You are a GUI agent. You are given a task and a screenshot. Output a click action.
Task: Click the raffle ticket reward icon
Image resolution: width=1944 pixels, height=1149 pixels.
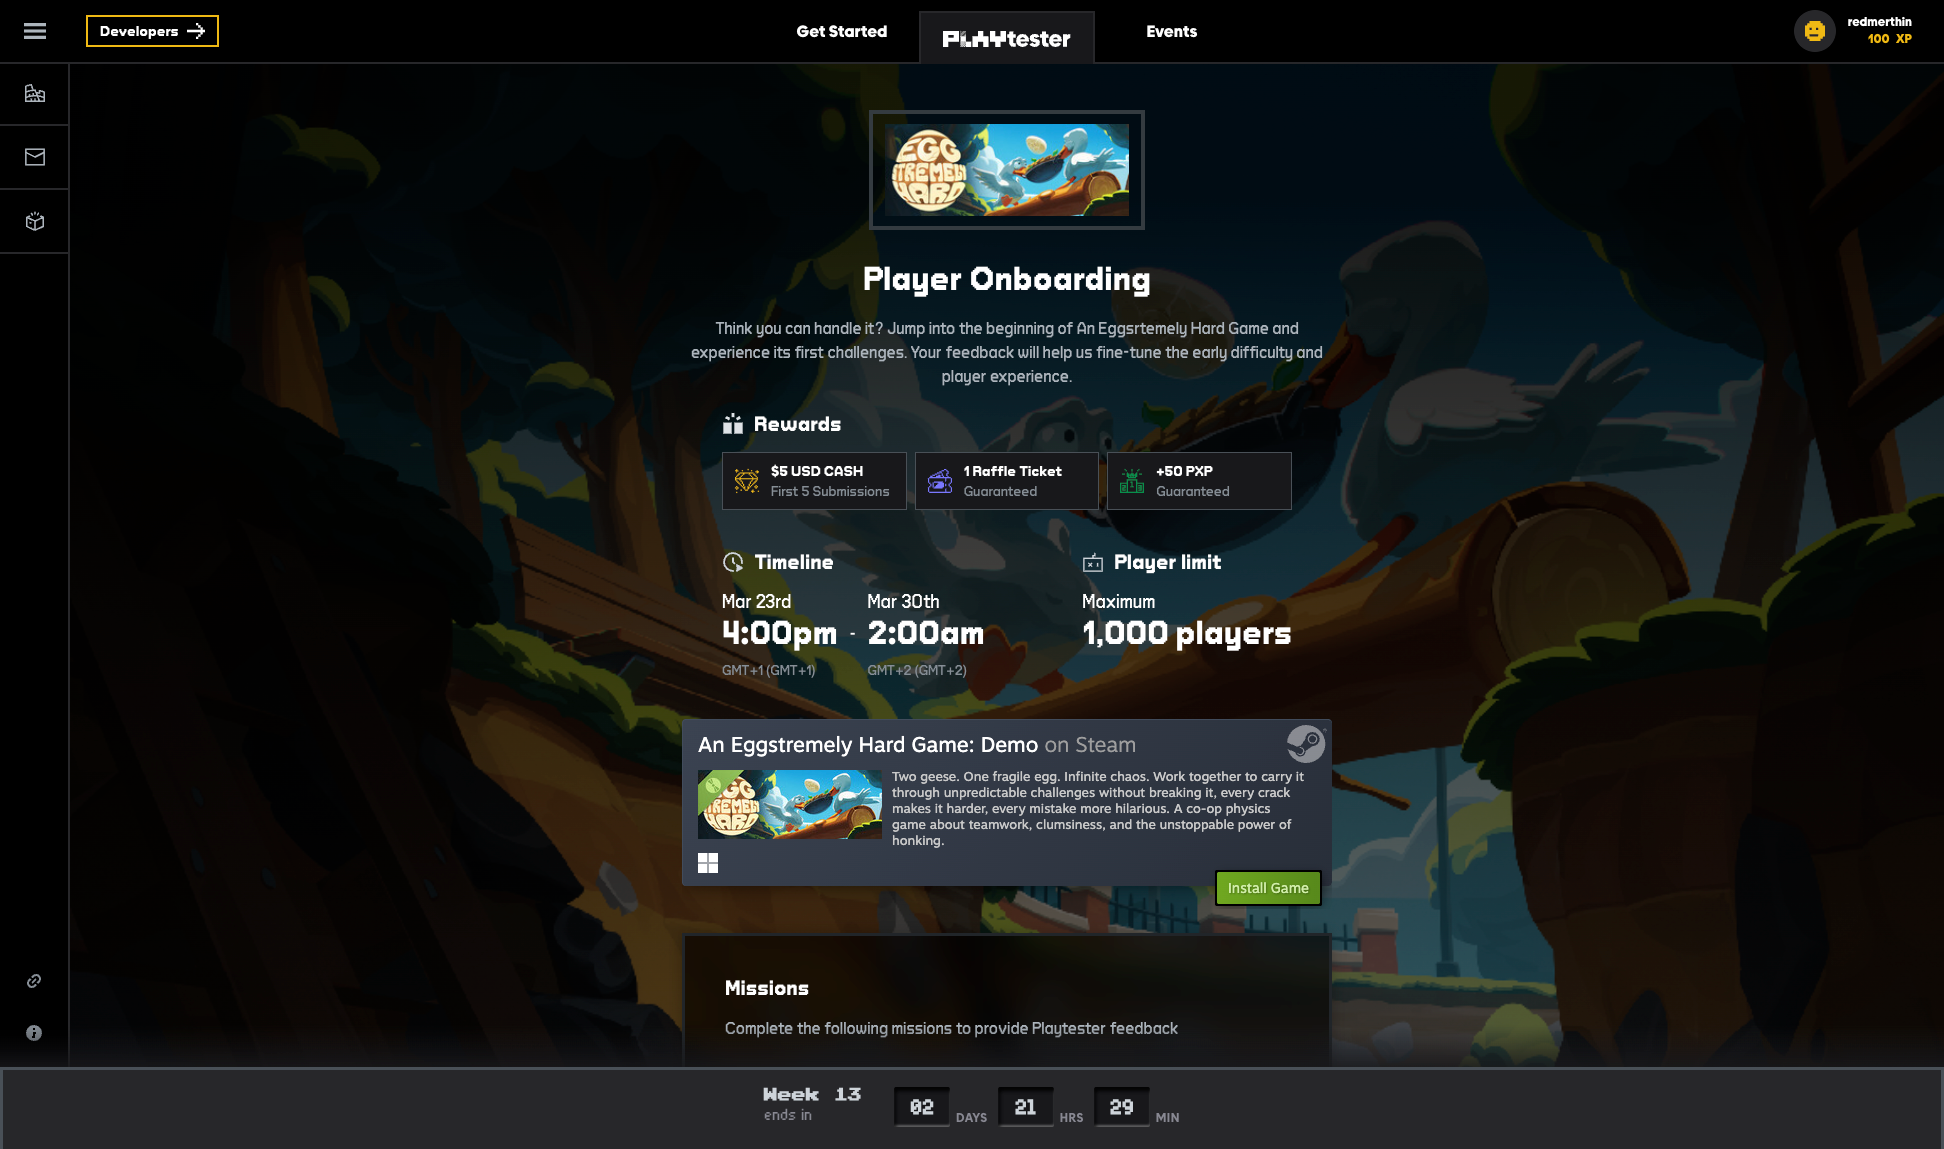939,480
